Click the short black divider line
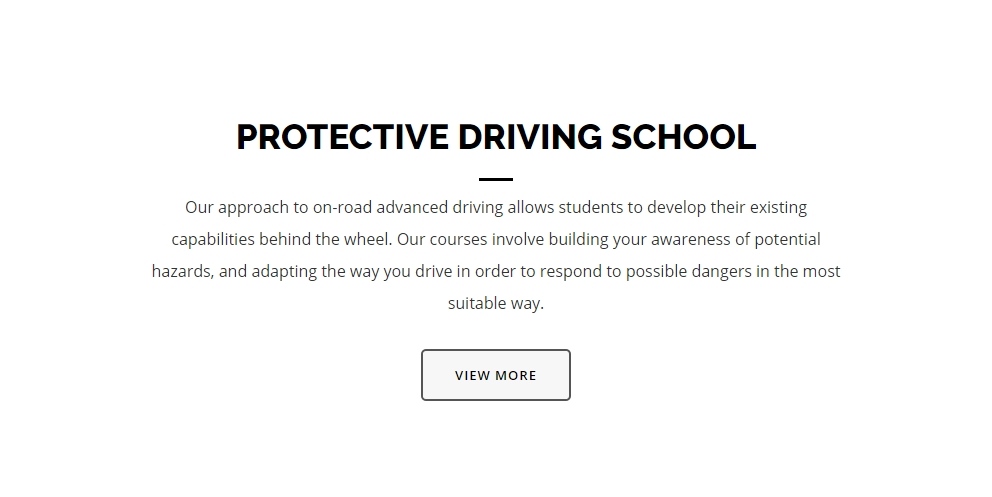992x497 pixels. pyautogui.click(x=496, y=180)
